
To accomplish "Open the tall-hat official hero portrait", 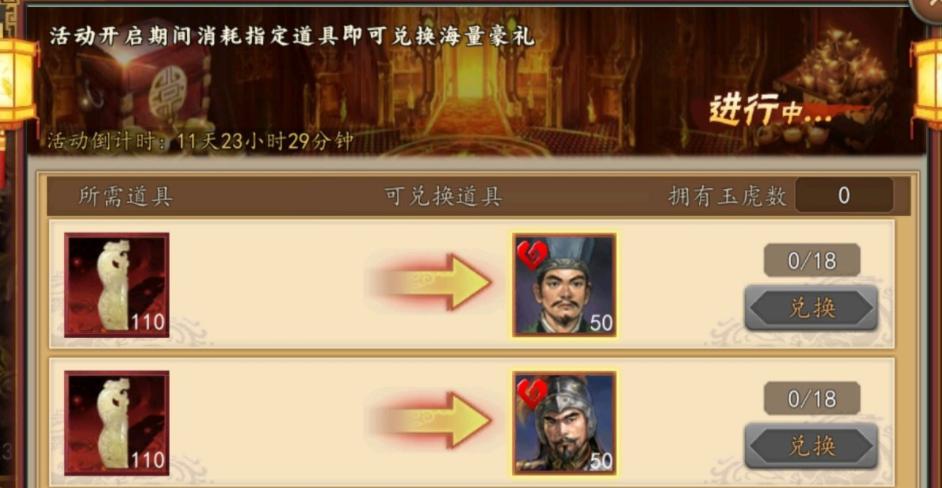I will (x=564, y=285).
